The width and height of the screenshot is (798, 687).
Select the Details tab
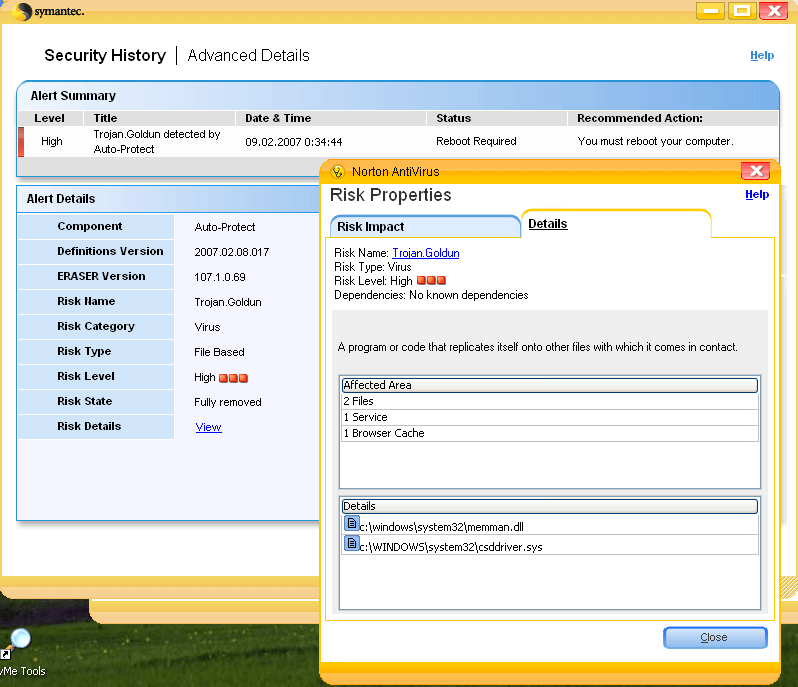pos(548,224)
